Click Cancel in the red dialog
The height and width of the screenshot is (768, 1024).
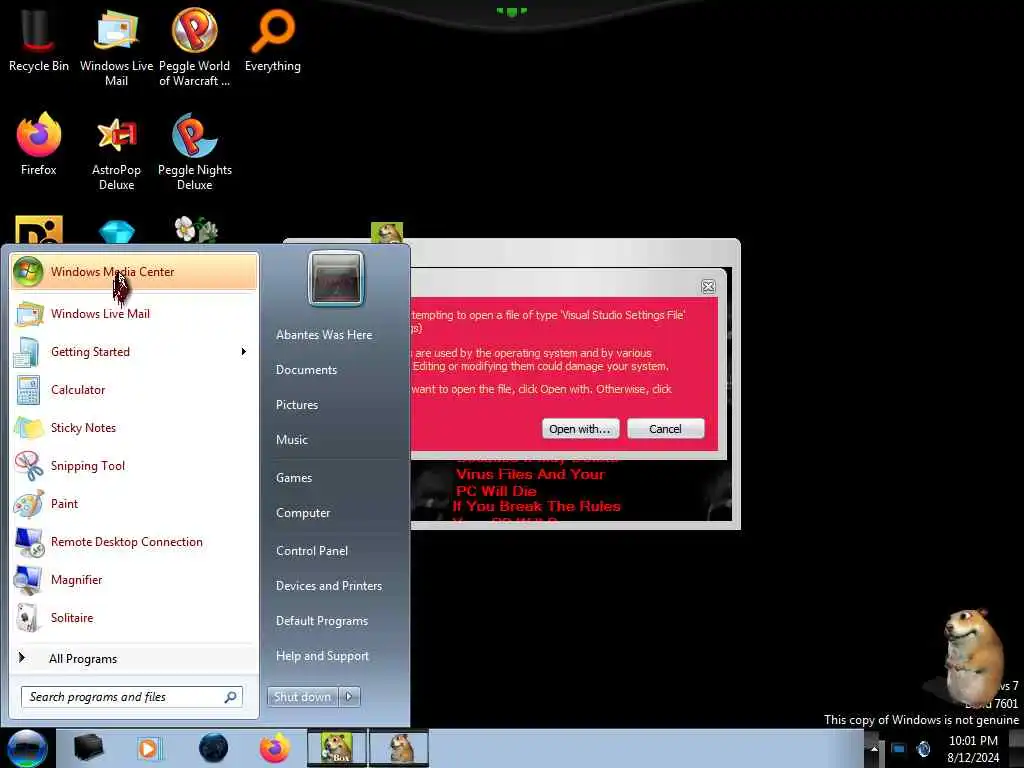pos(665,429)
